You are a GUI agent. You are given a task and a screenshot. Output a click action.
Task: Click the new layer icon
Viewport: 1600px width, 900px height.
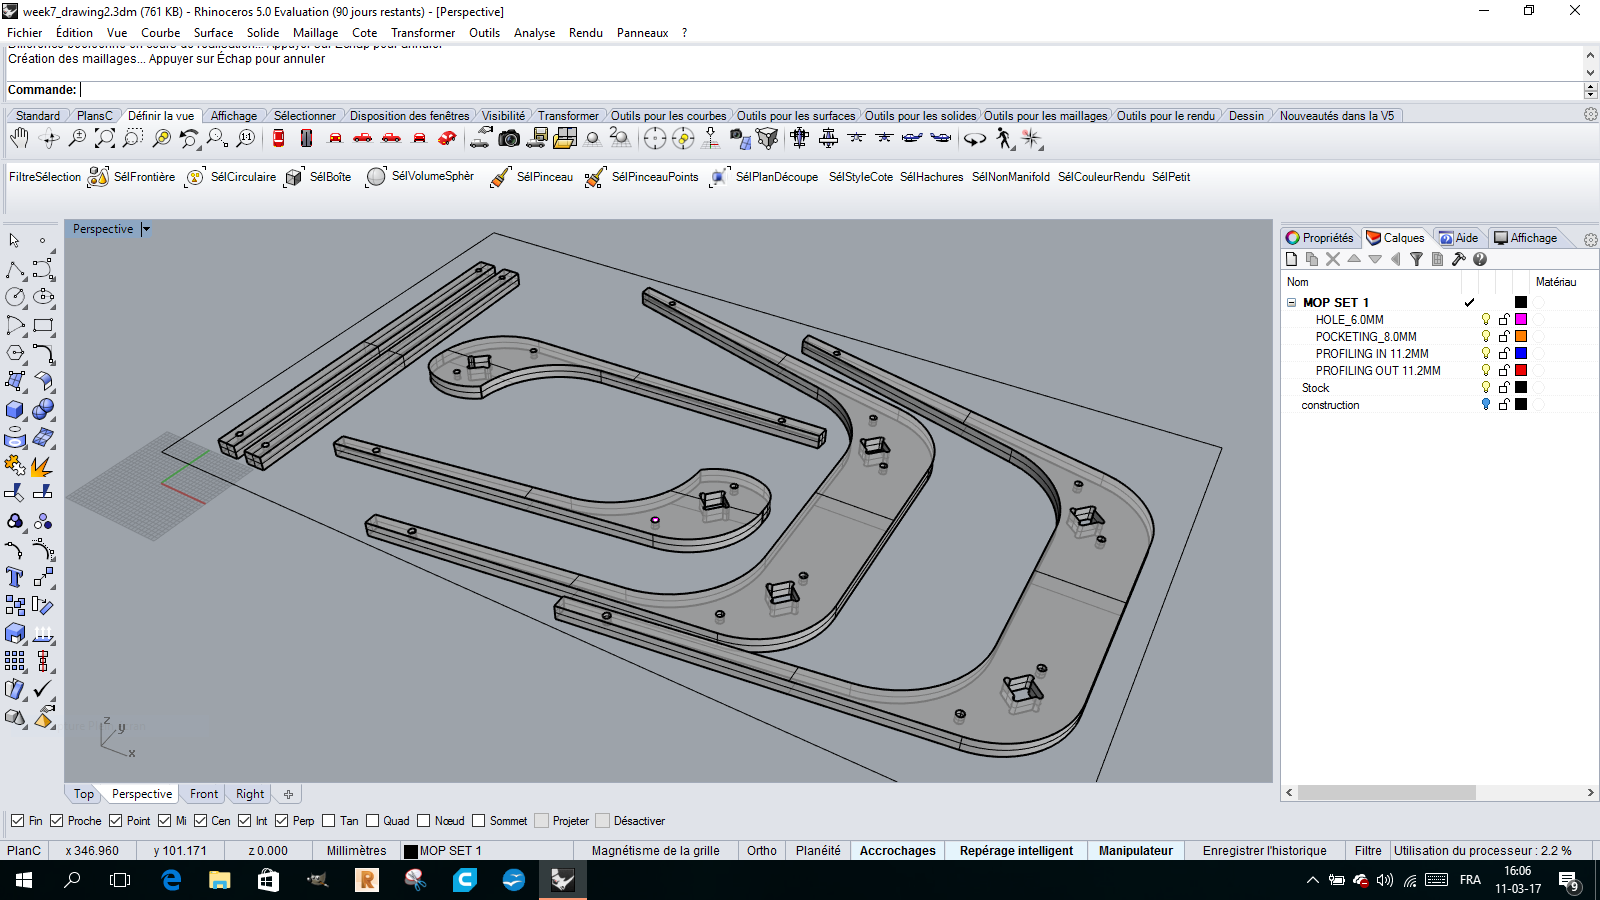click(x=1292, y=259)
